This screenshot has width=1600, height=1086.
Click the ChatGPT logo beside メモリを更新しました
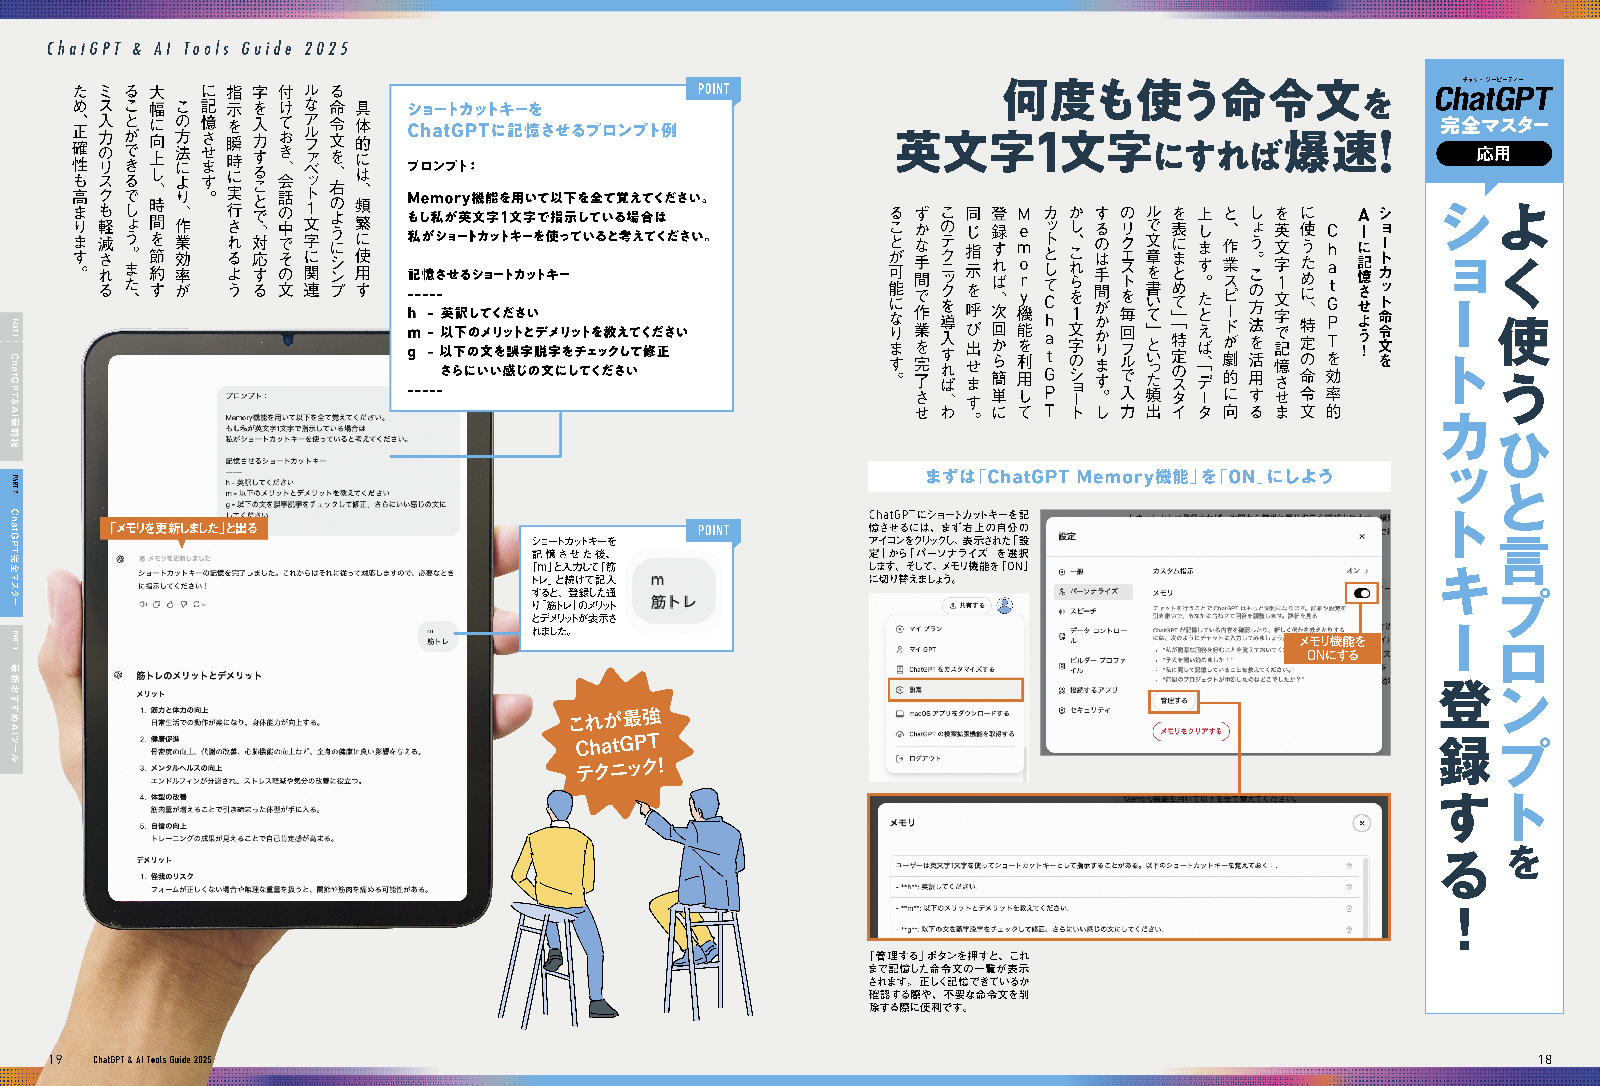pyautogui.click(x=120, y=558)
